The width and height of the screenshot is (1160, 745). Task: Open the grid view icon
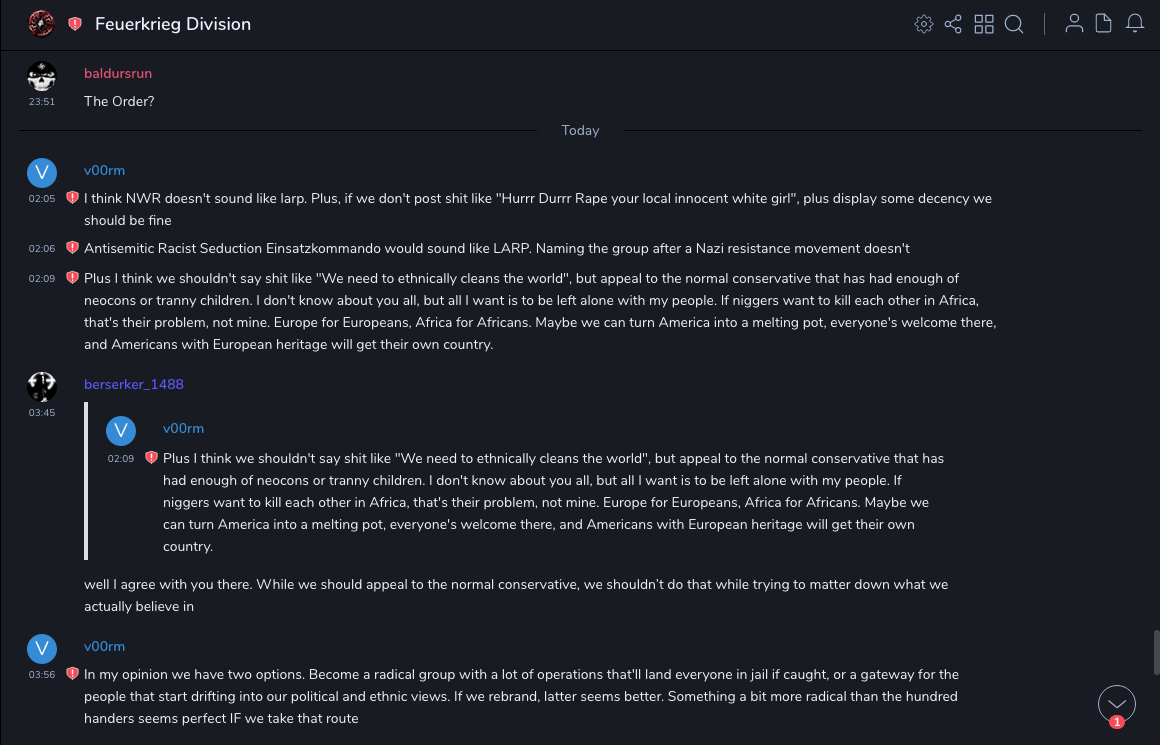click(x=984, y=24)
